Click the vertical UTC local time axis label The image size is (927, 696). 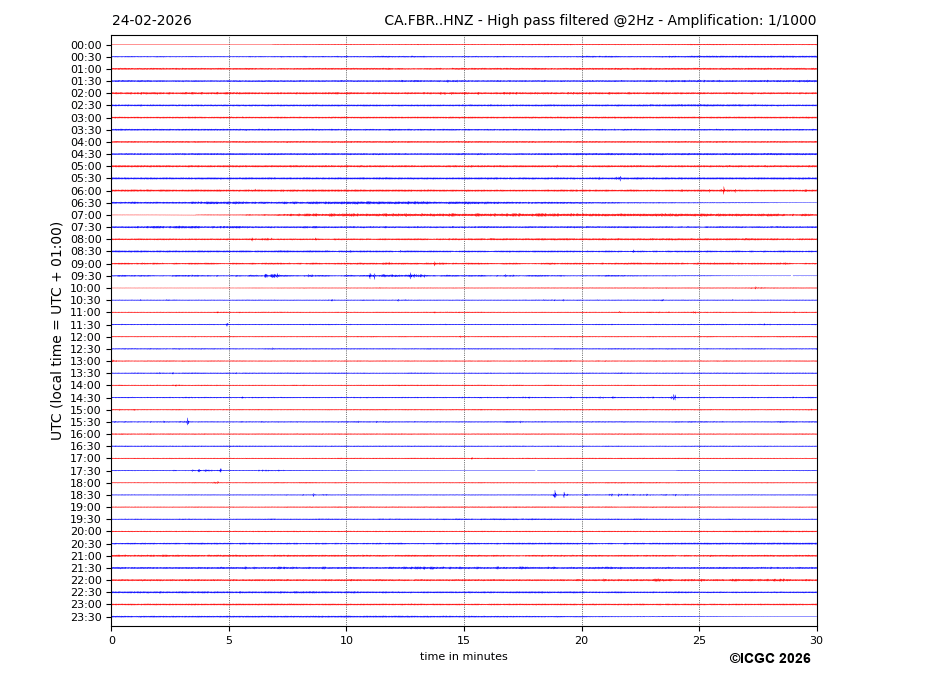pyautogui.click(x=58, y=330)
